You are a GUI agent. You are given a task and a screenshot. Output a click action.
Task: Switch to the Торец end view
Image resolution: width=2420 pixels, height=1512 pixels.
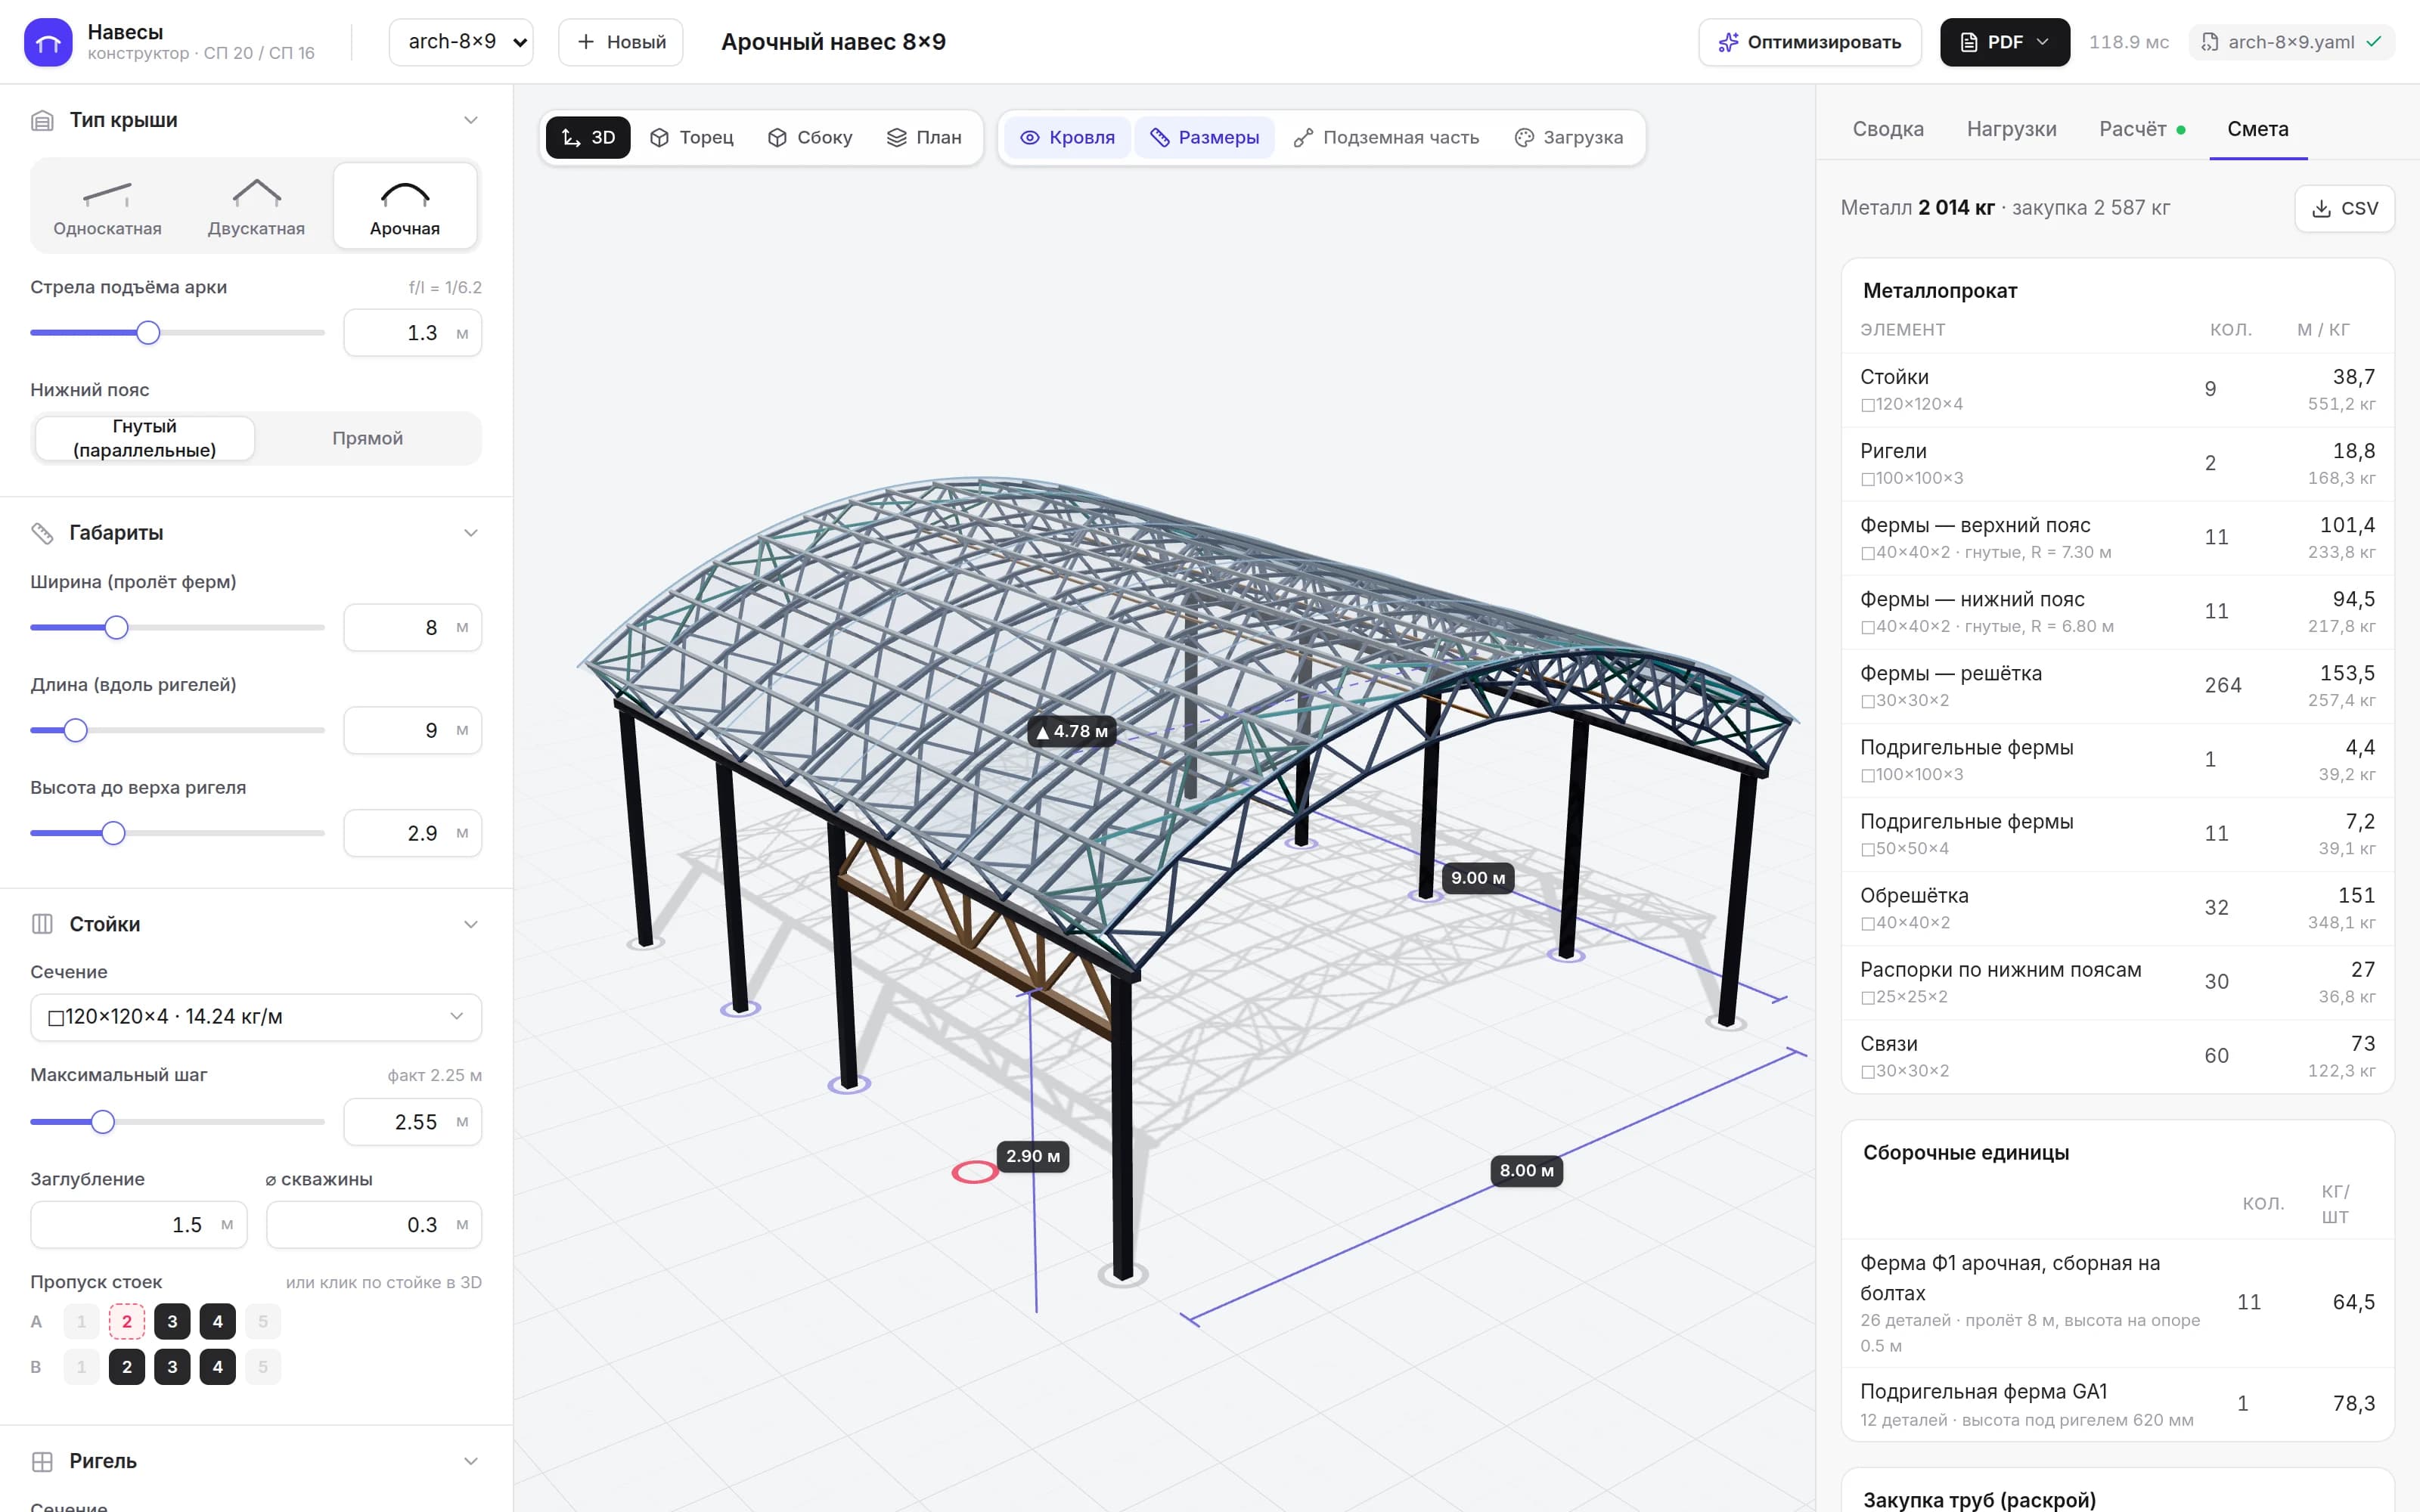[691, 137]
